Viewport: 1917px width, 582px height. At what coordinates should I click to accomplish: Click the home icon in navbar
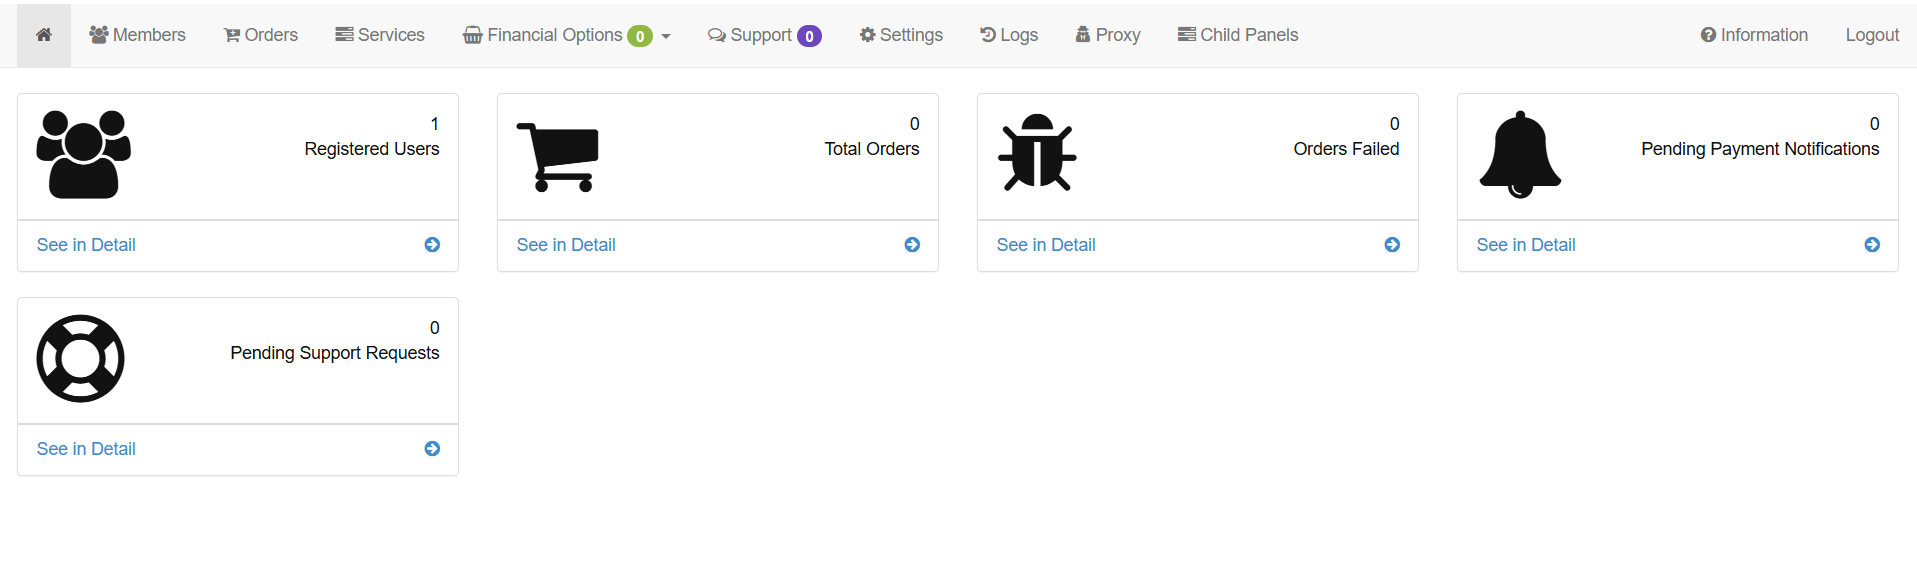tap(44, 35)
